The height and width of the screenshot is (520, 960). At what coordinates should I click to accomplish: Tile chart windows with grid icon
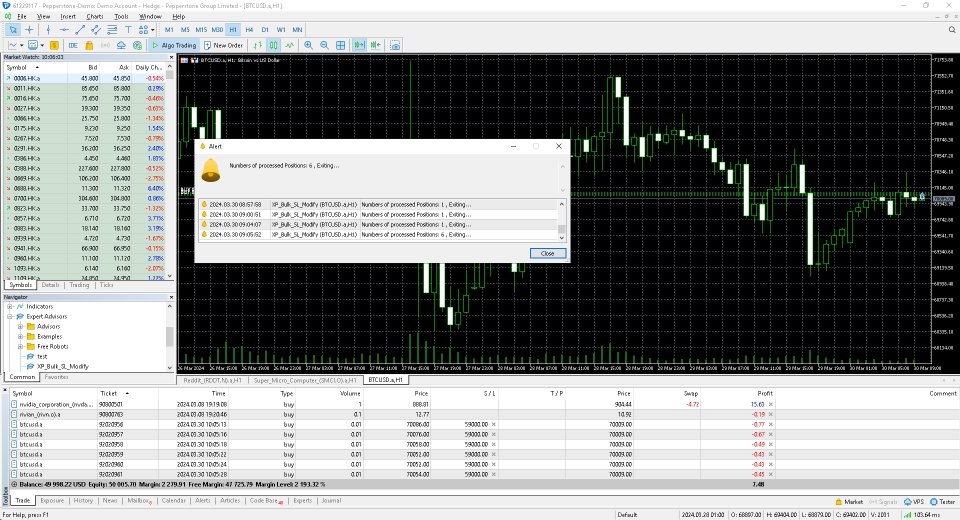click(340, 45)
